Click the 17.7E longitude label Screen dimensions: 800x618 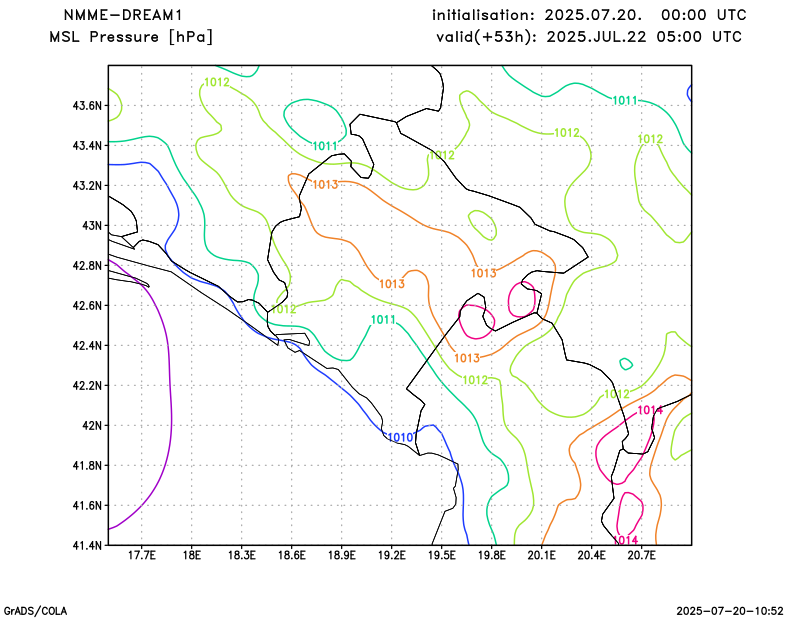tap(141, 555)
